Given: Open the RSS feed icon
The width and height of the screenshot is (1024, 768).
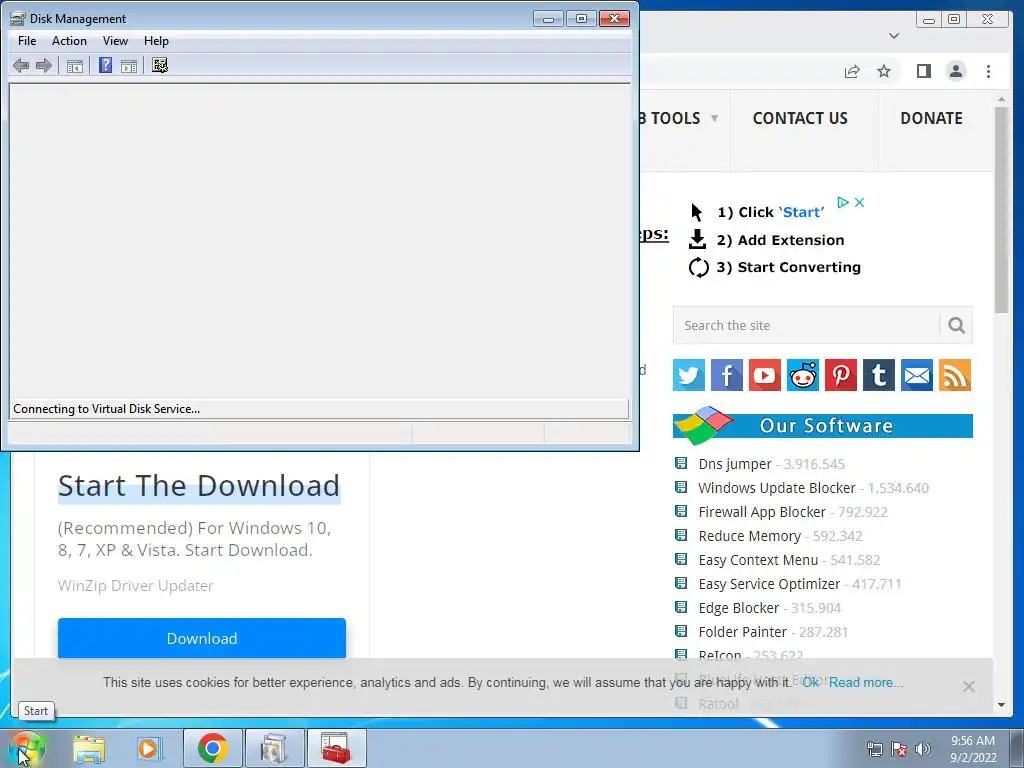Looking at the screenshot, I should coord(955,375).
